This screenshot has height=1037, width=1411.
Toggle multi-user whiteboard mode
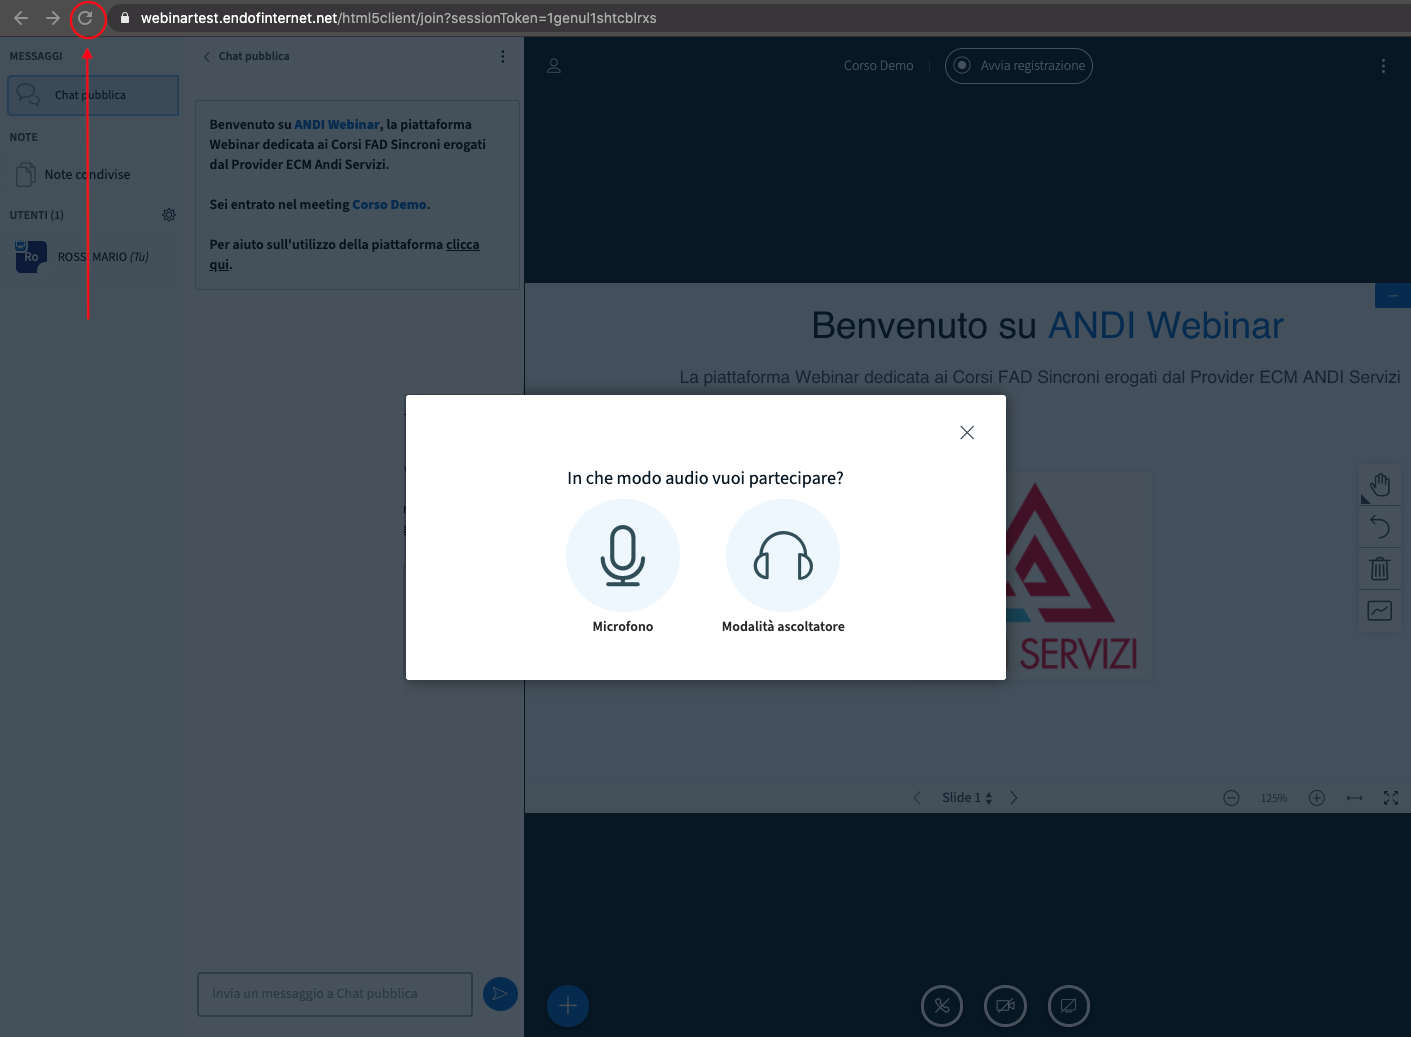point(1380,611)
